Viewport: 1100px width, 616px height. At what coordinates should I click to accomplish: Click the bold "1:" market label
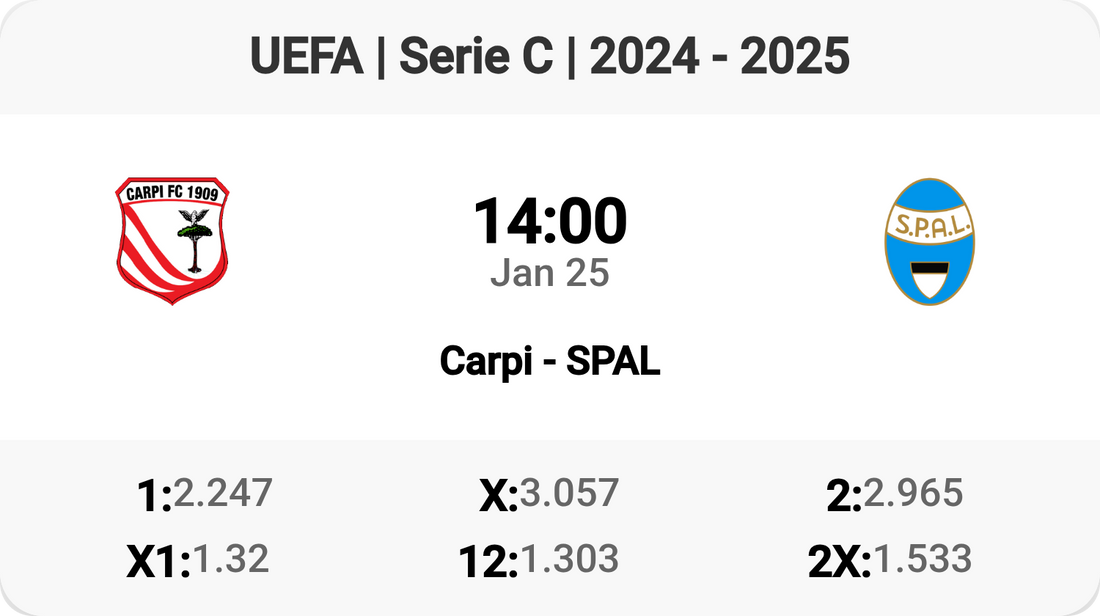154,496
